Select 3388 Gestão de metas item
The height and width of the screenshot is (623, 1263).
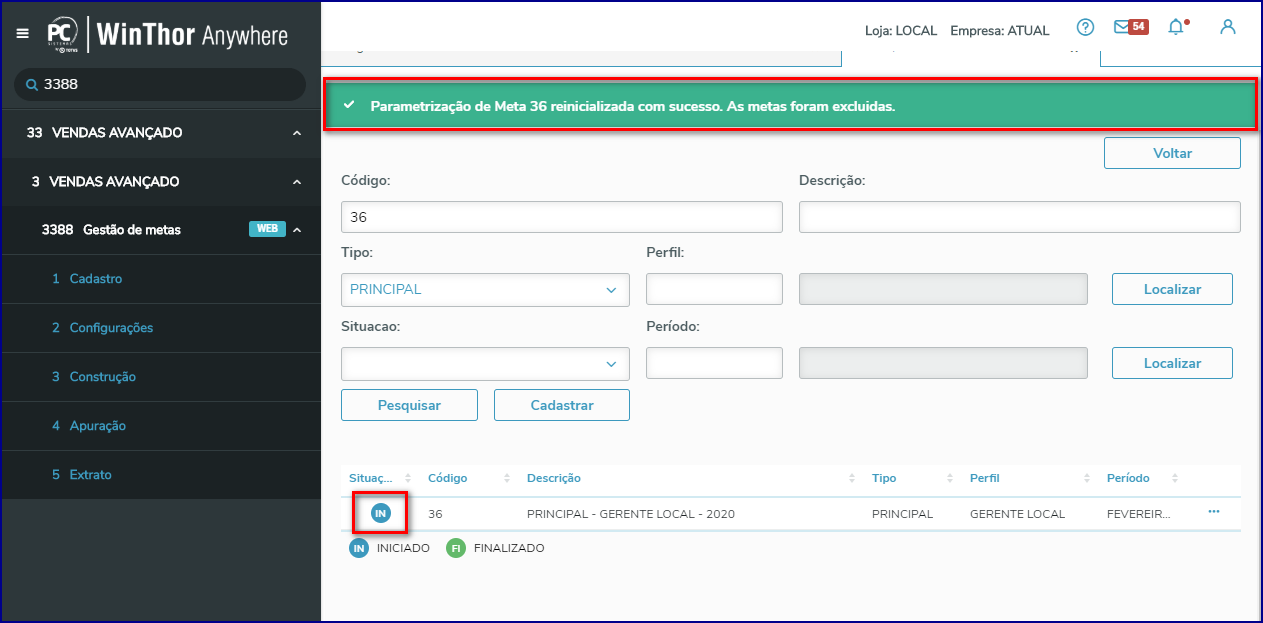[x=160, y=230]
